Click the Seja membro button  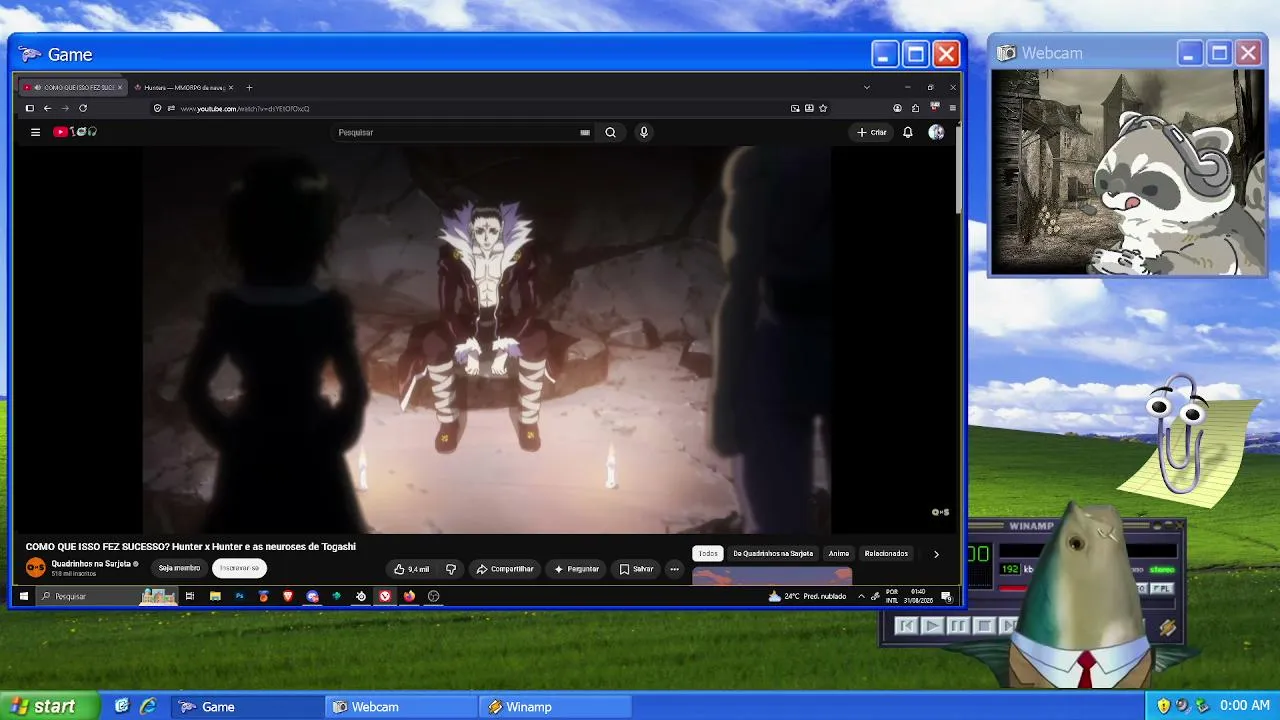(x=180, y=568)
